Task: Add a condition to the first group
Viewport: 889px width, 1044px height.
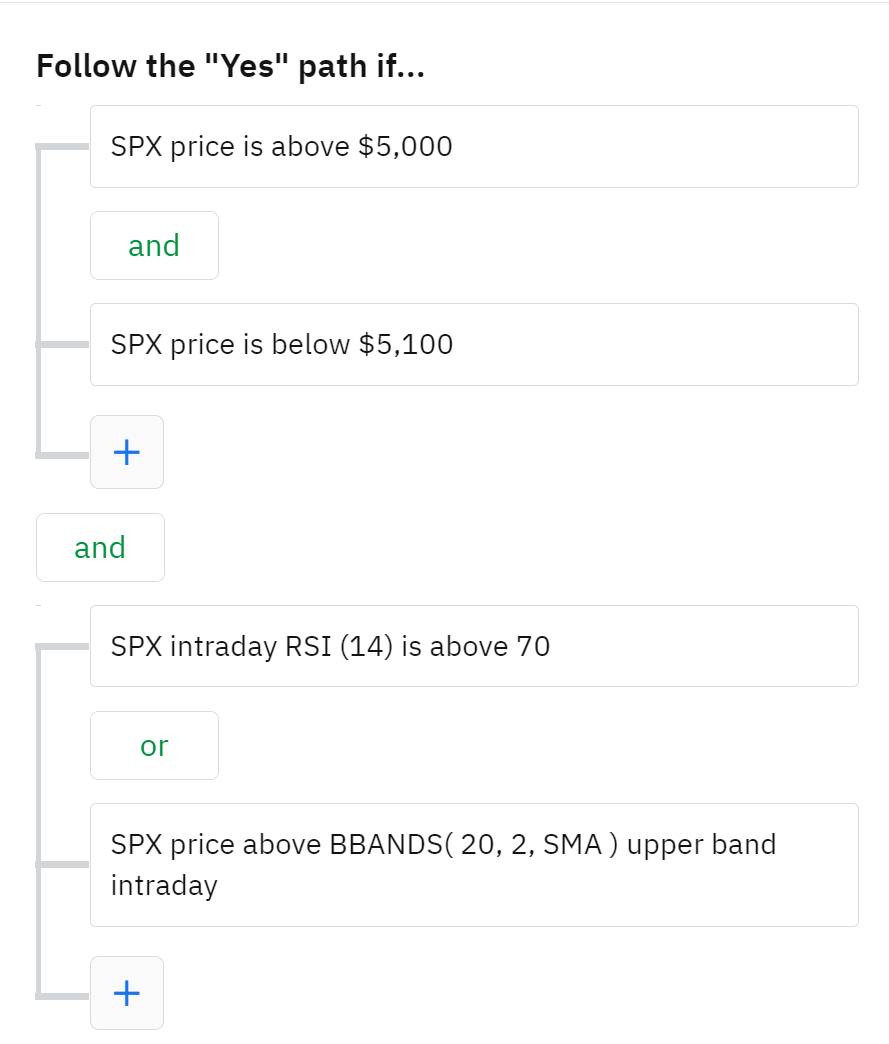Action: click(127, 452)
